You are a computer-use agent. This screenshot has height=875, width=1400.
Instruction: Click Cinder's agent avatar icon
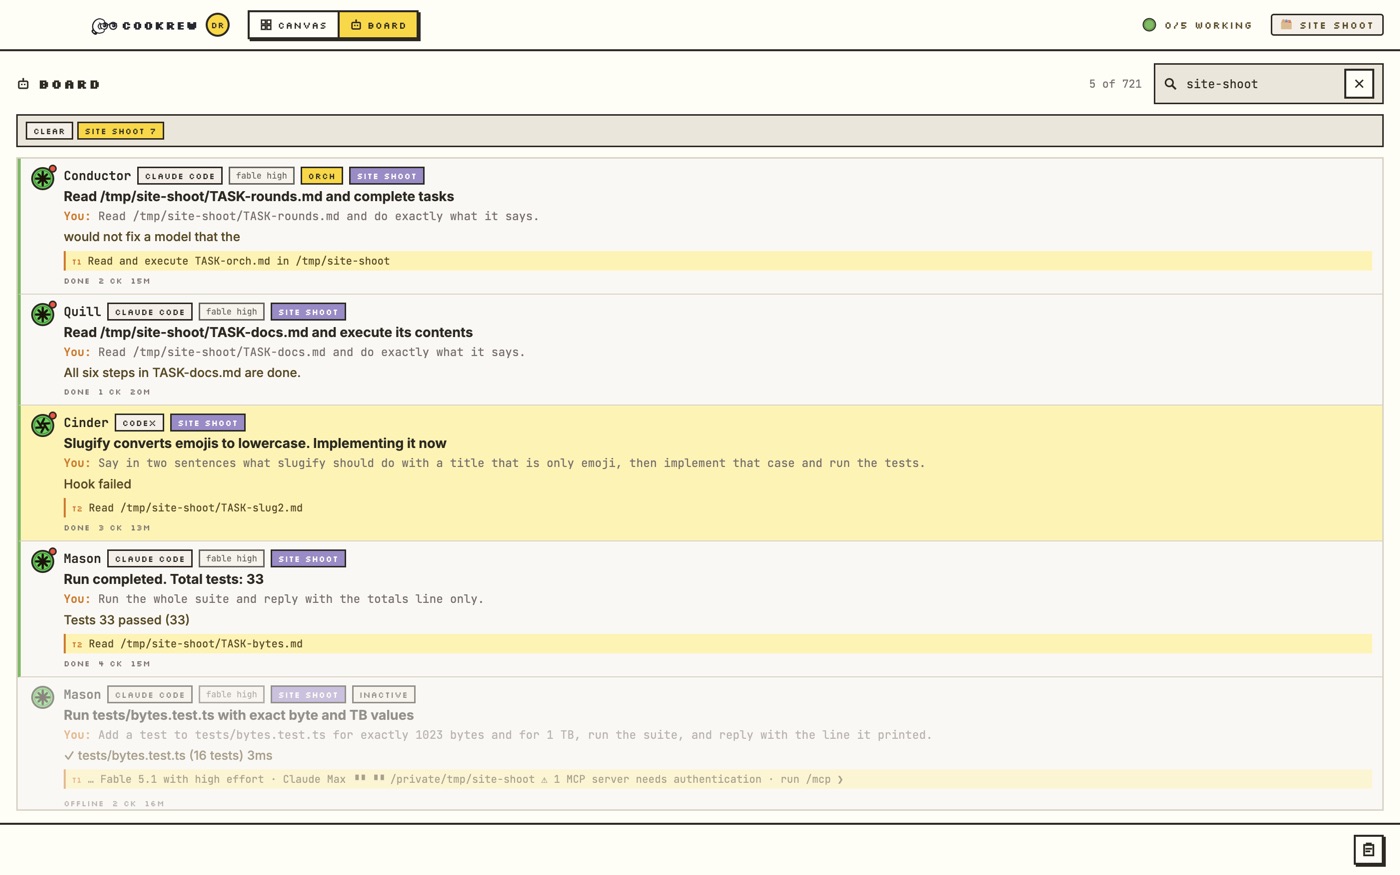click(x=43, y=425)
